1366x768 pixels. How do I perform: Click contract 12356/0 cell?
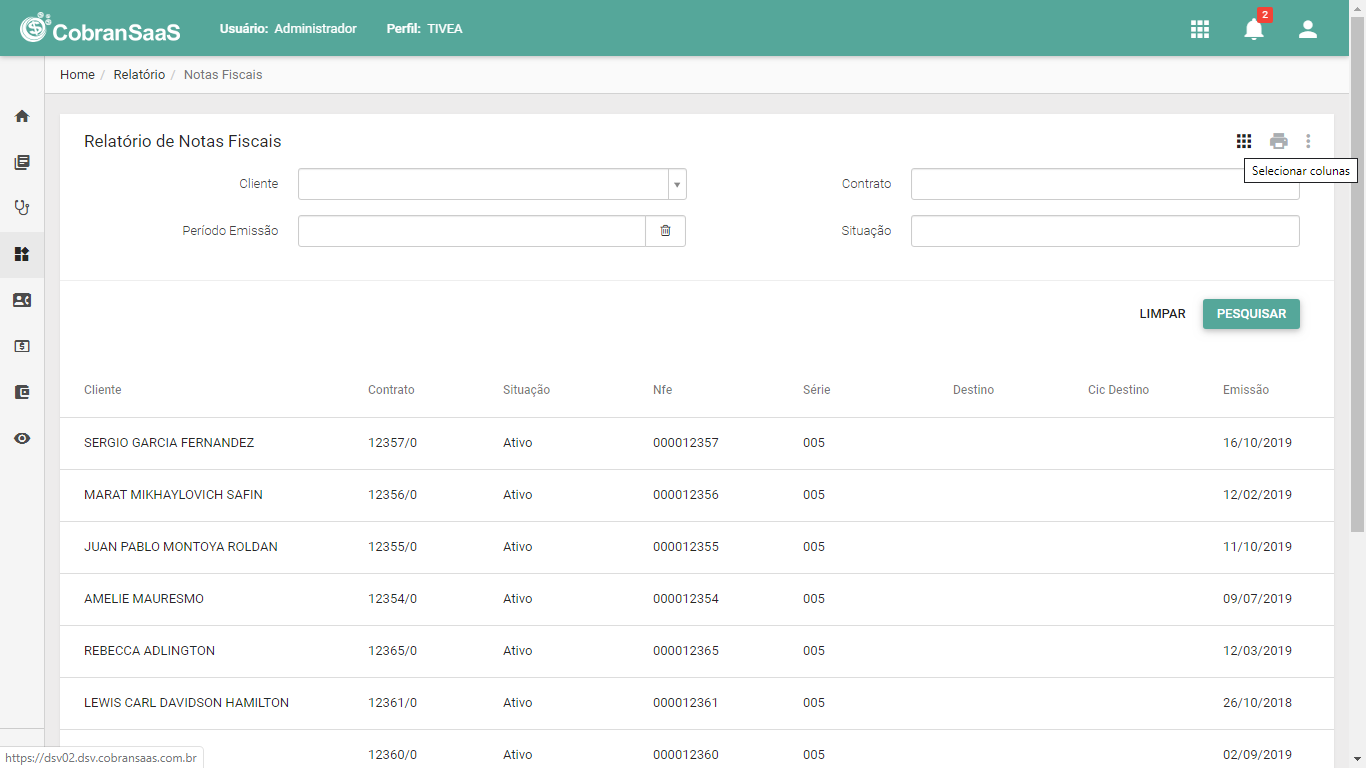click(392, 495)
